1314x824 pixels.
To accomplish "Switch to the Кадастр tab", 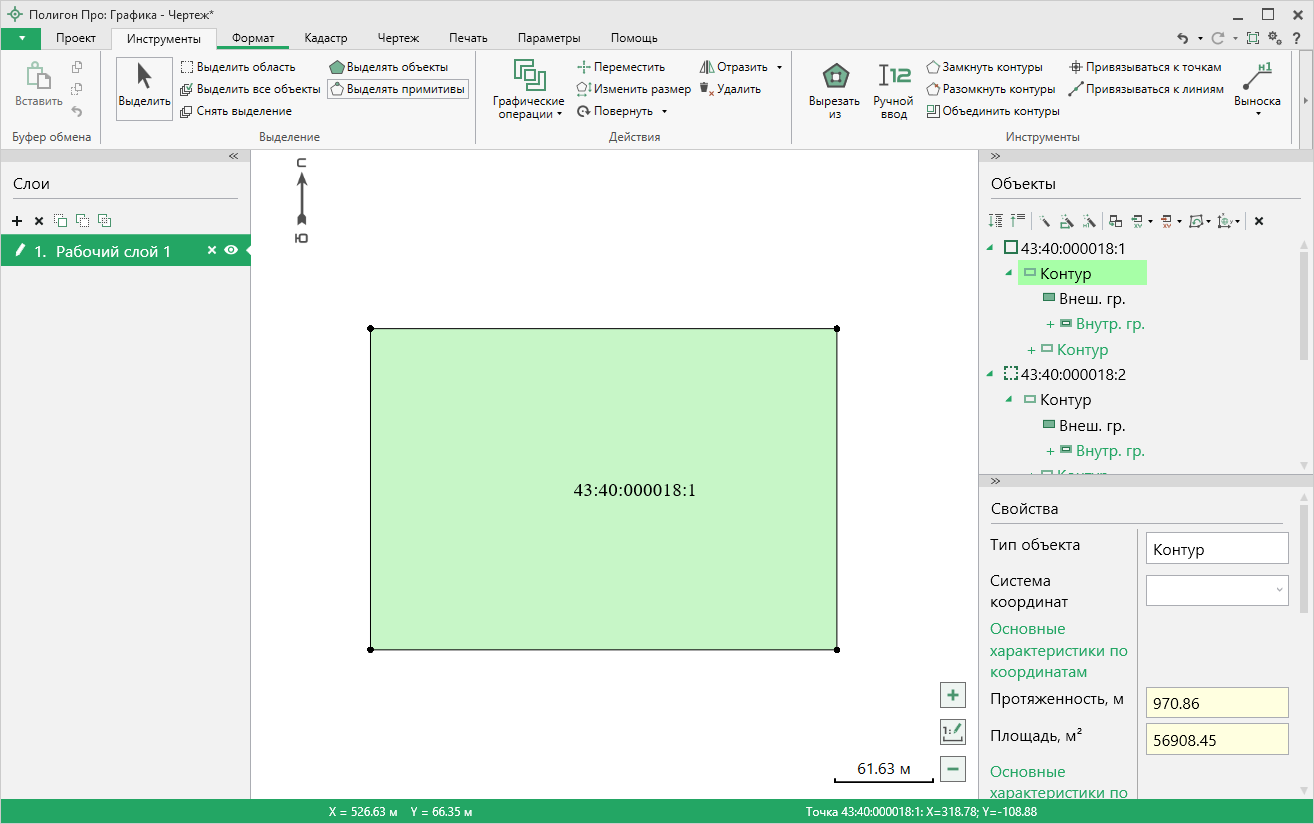I will (x=326, y=38).
